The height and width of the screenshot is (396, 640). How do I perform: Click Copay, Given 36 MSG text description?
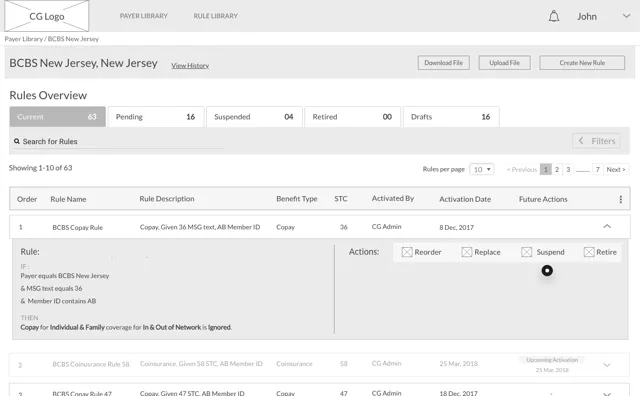click(x=200, y=227)
